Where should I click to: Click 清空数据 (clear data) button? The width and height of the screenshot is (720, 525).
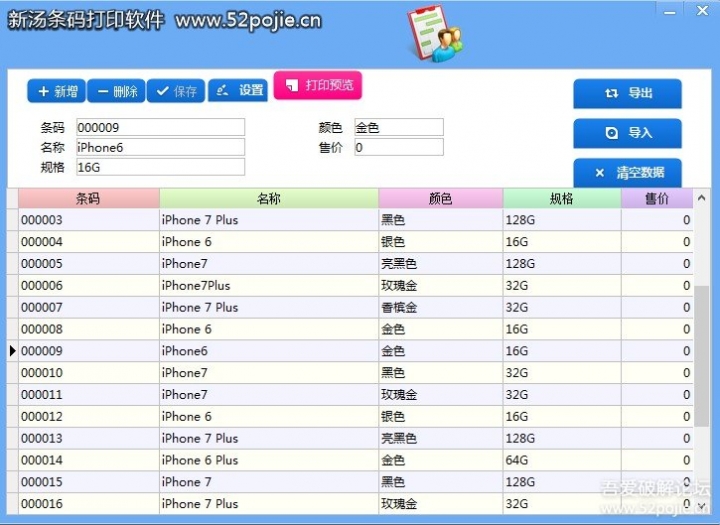point(627,172)
